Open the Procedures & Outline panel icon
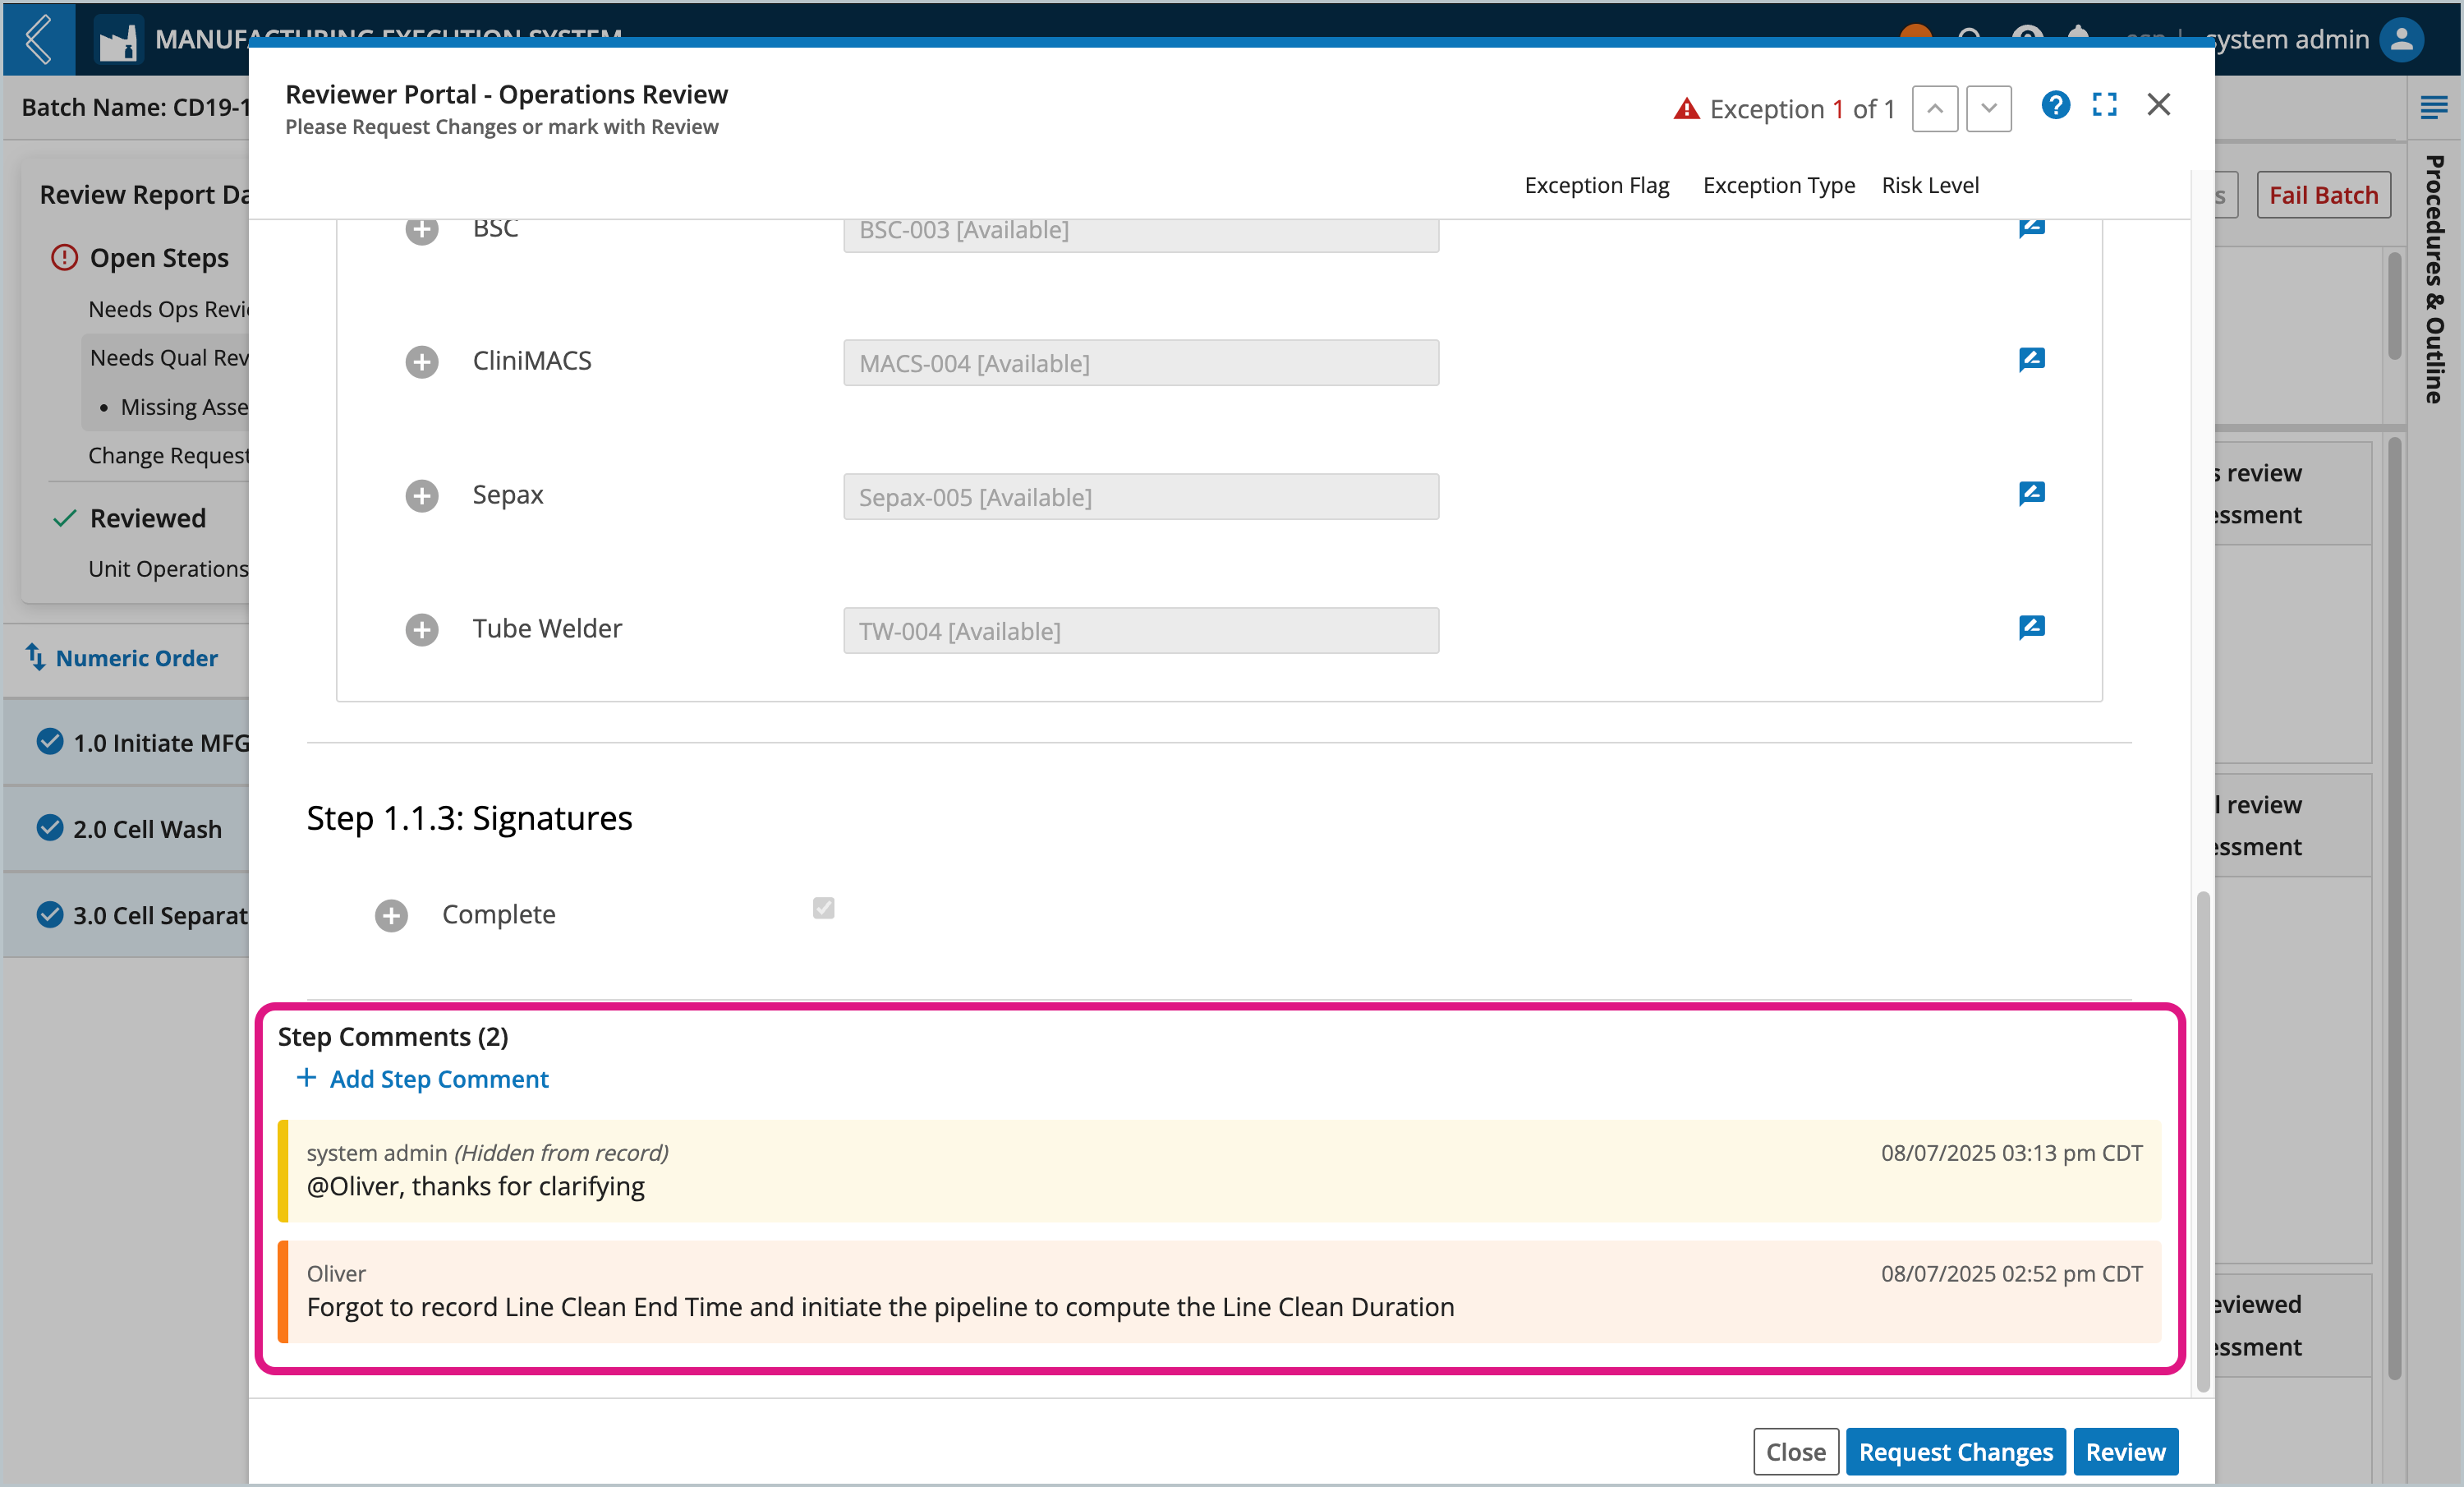 pyautogui.click(x=2434, y=107)
